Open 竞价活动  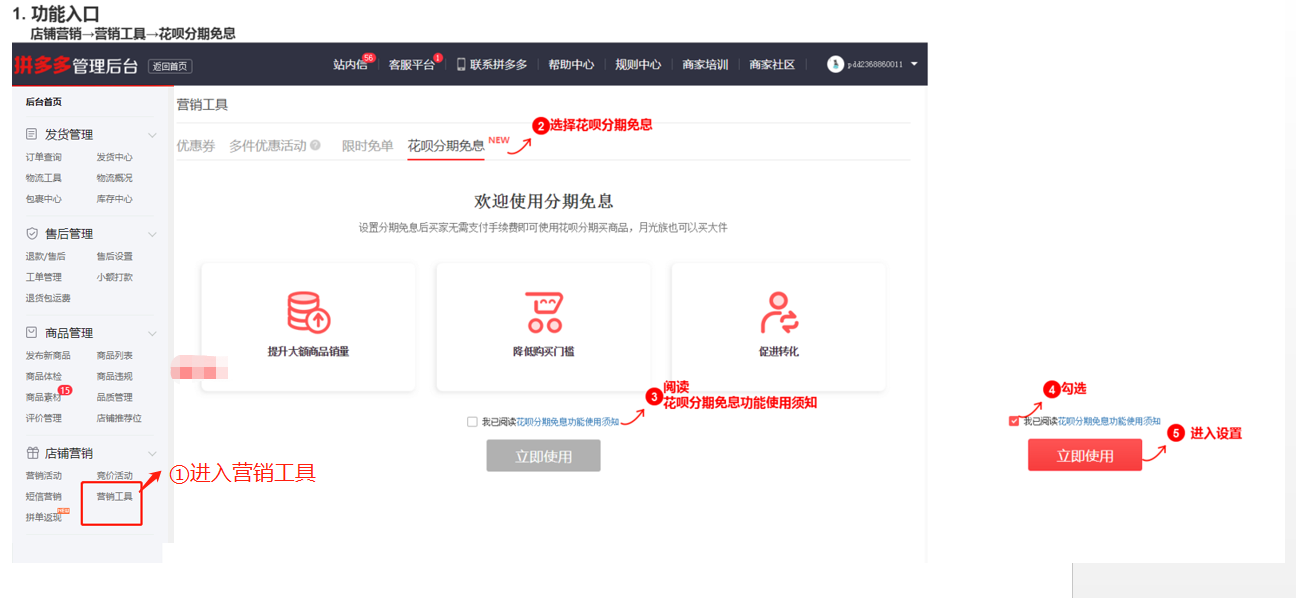click(114, 475)
